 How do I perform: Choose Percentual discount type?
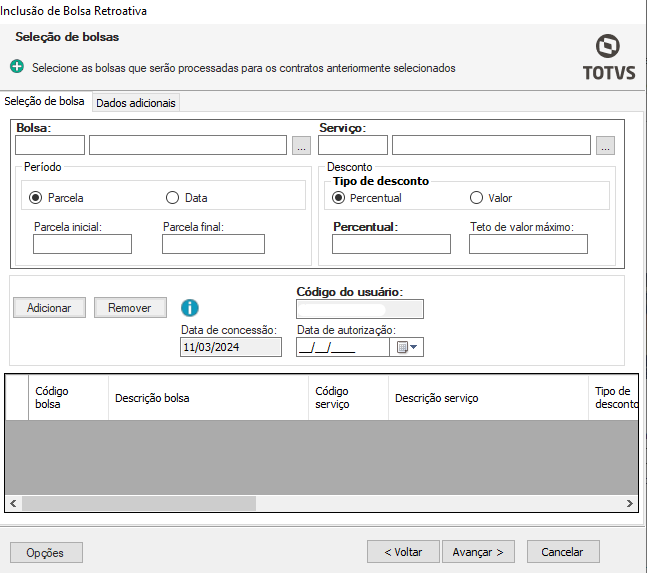(x=339, y=198)
